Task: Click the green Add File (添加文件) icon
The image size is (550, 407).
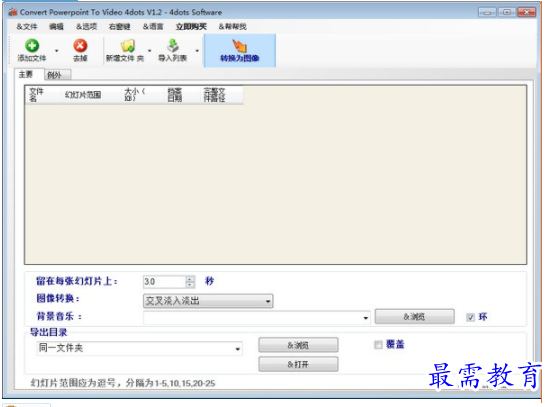Action: pyautogui.click(x=32, y=46)
